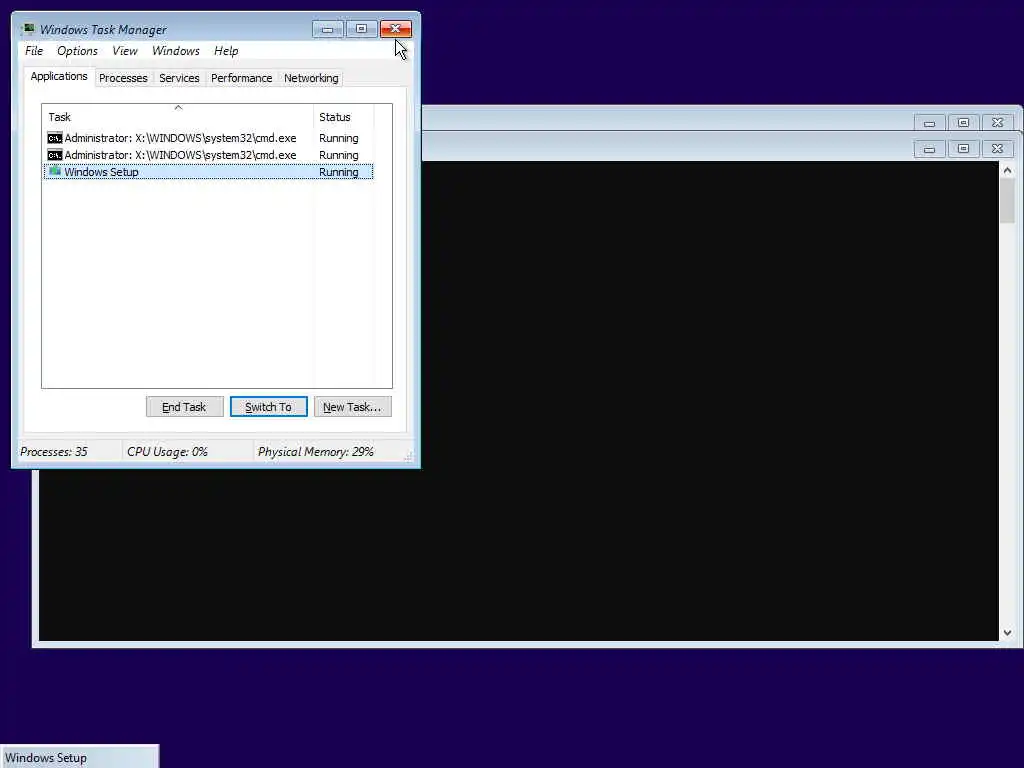Screen dimensions: 1024x768
Task: Select the Windows Setup task row
Action: 208,172
